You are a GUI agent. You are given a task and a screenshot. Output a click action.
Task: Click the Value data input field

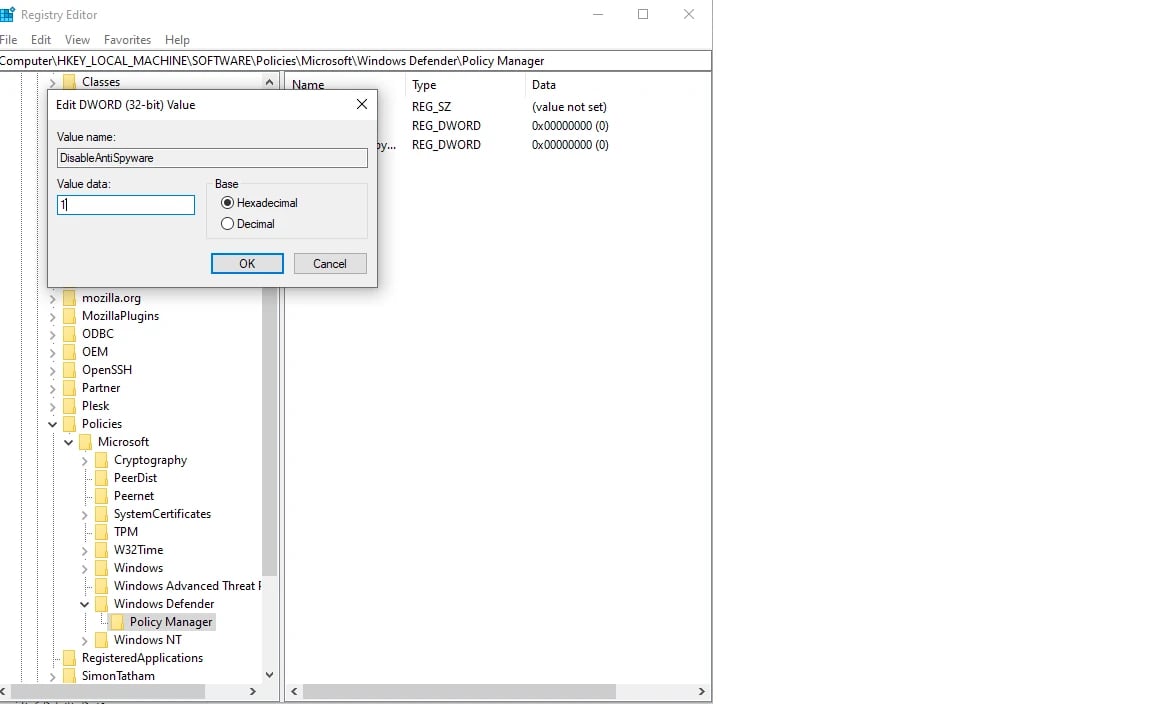126,205
